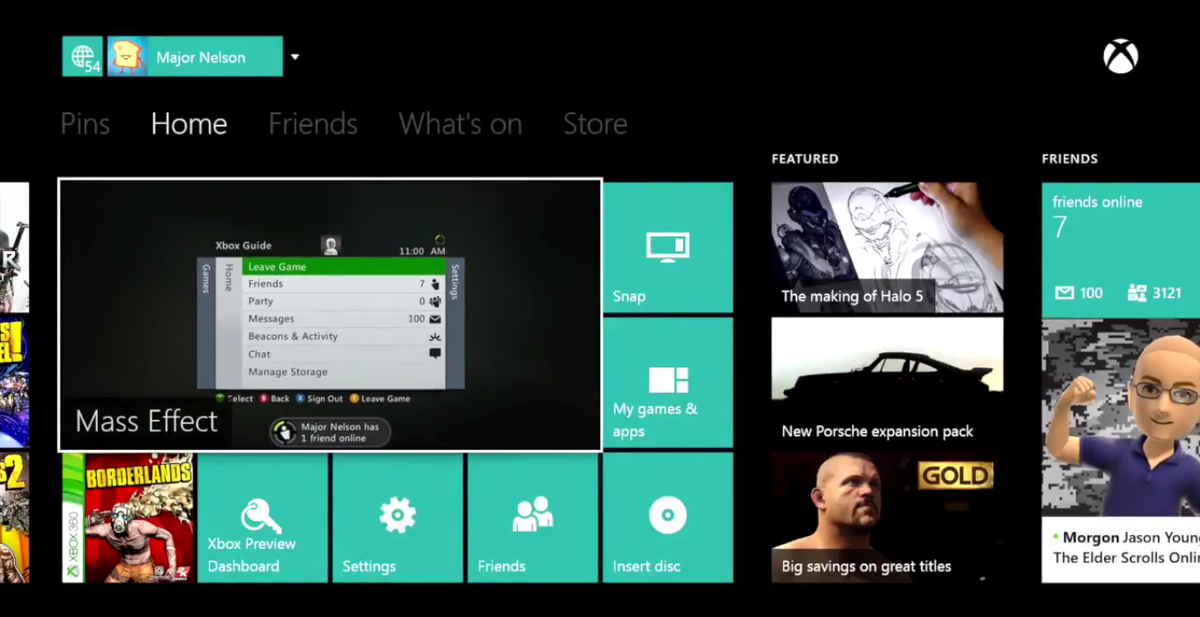Click the Xbox Guide profile picture icon
Screen dimensions: 1200x617
pyautogui.click(x=331, y=245)
